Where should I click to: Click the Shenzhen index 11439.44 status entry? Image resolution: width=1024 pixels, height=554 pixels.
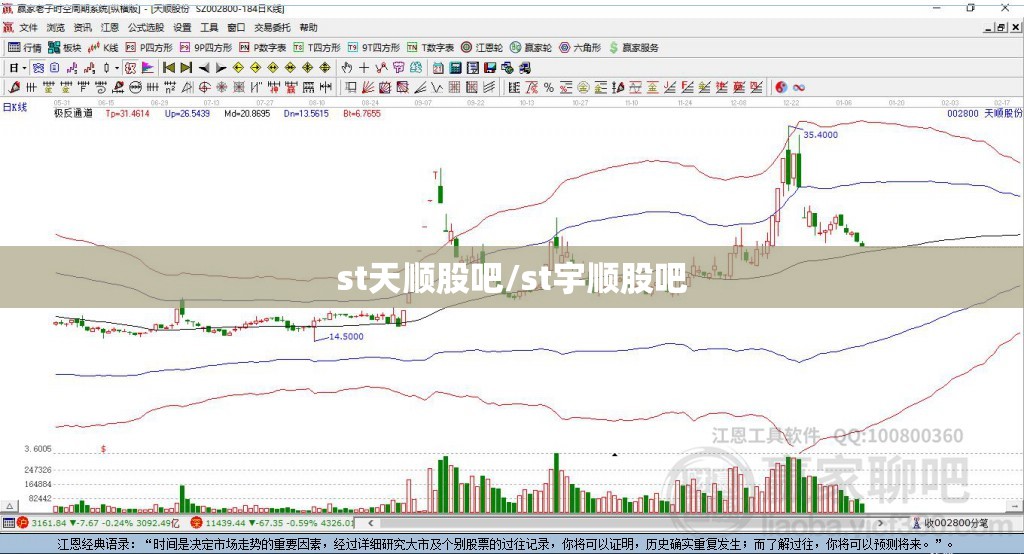click(272, 523)
